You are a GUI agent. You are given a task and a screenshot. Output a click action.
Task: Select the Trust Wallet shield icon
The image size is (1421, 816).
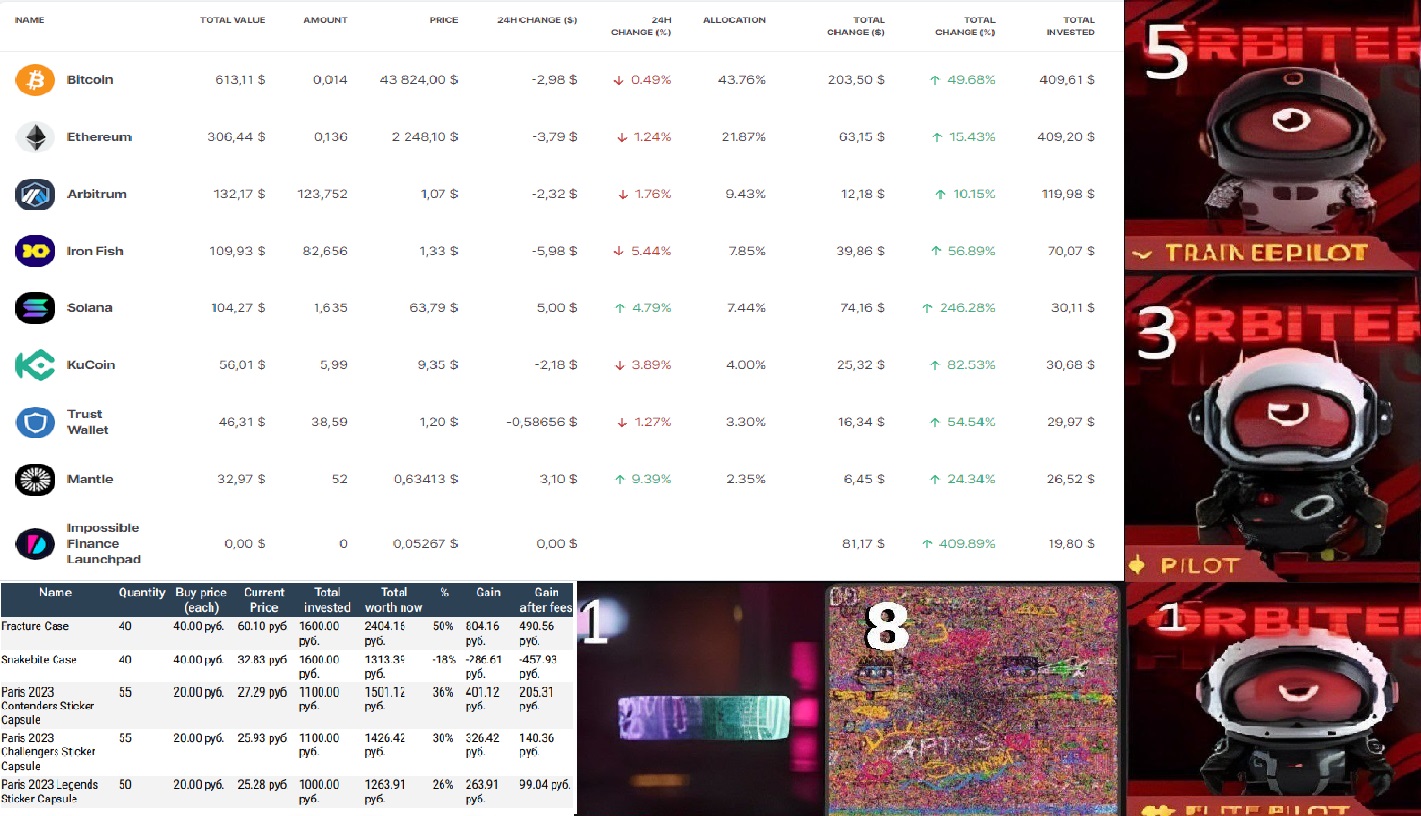pyautogui.click(x=35, y=422)
